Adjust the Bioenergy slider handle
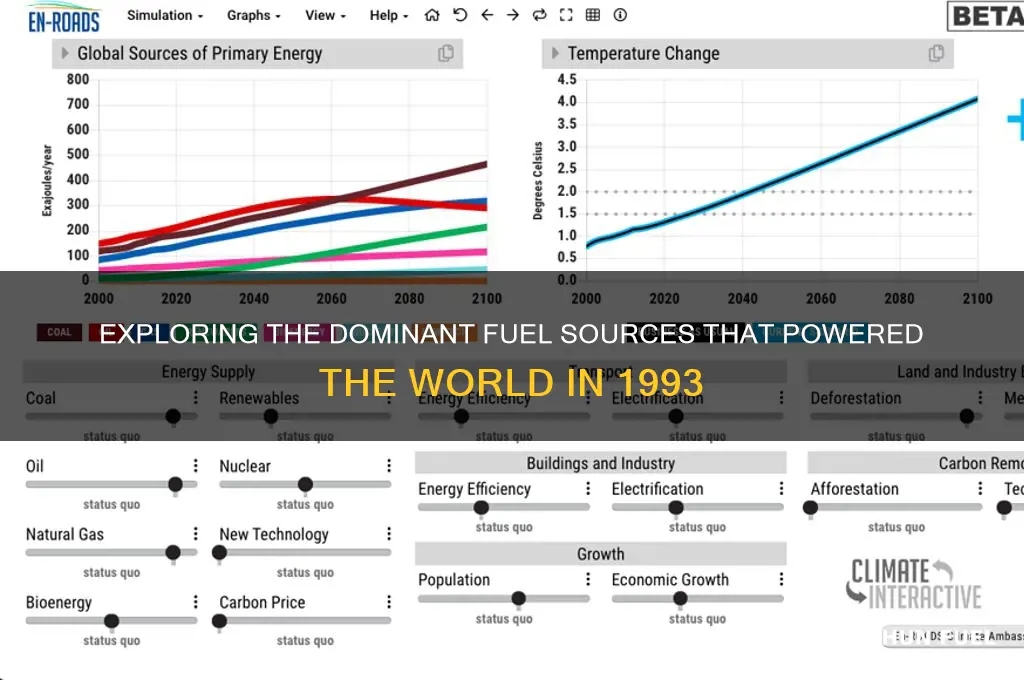This screenshot has height=680, width=1024. click(112, 621)
